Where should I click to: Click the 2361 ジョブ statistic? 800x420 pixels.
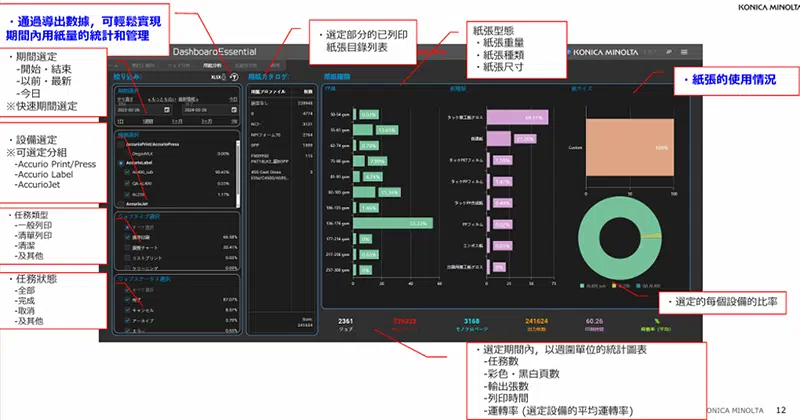click(x=345, y=325)
